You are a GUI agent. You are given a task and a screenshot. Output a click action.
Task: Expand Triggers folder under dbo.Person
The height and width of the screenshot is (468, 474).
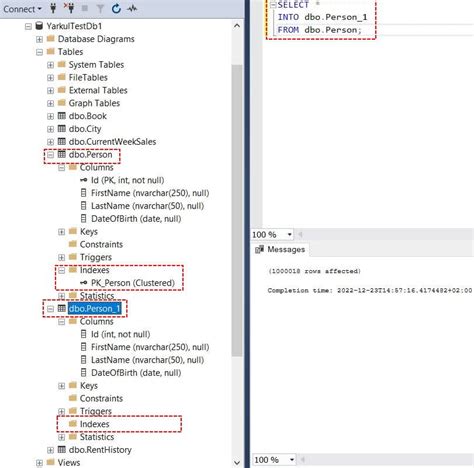click(x=61, y=258)
